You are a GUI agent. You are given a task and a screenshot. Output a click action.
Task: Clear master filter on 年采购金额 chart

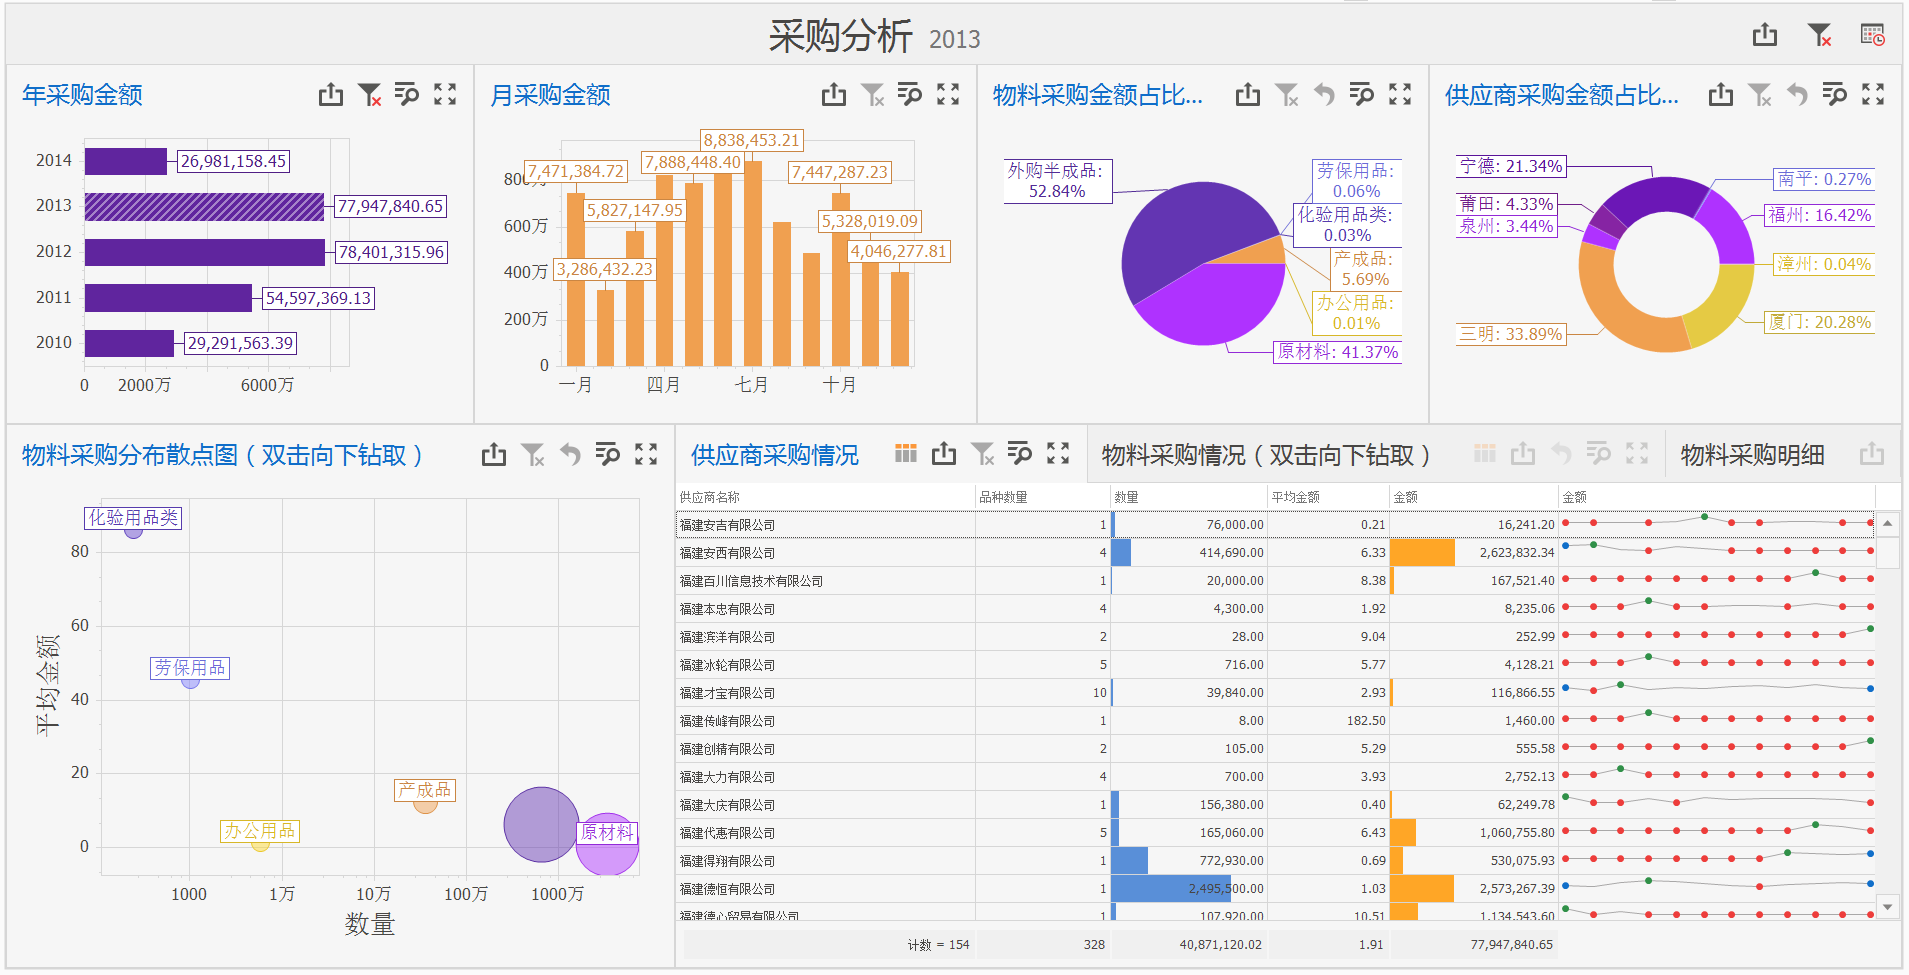(x=369, y=95)
